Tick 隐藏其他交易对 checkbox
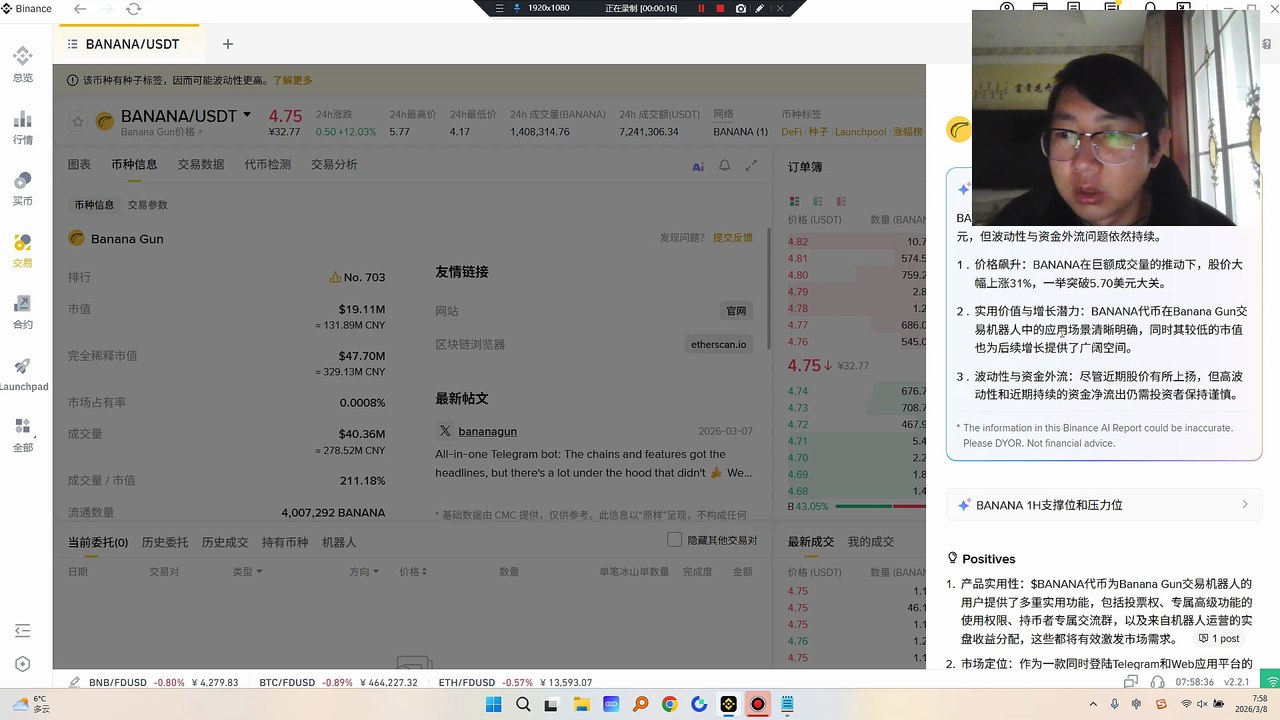Viewport: 1280px width, 720px height. pos(675,540)
